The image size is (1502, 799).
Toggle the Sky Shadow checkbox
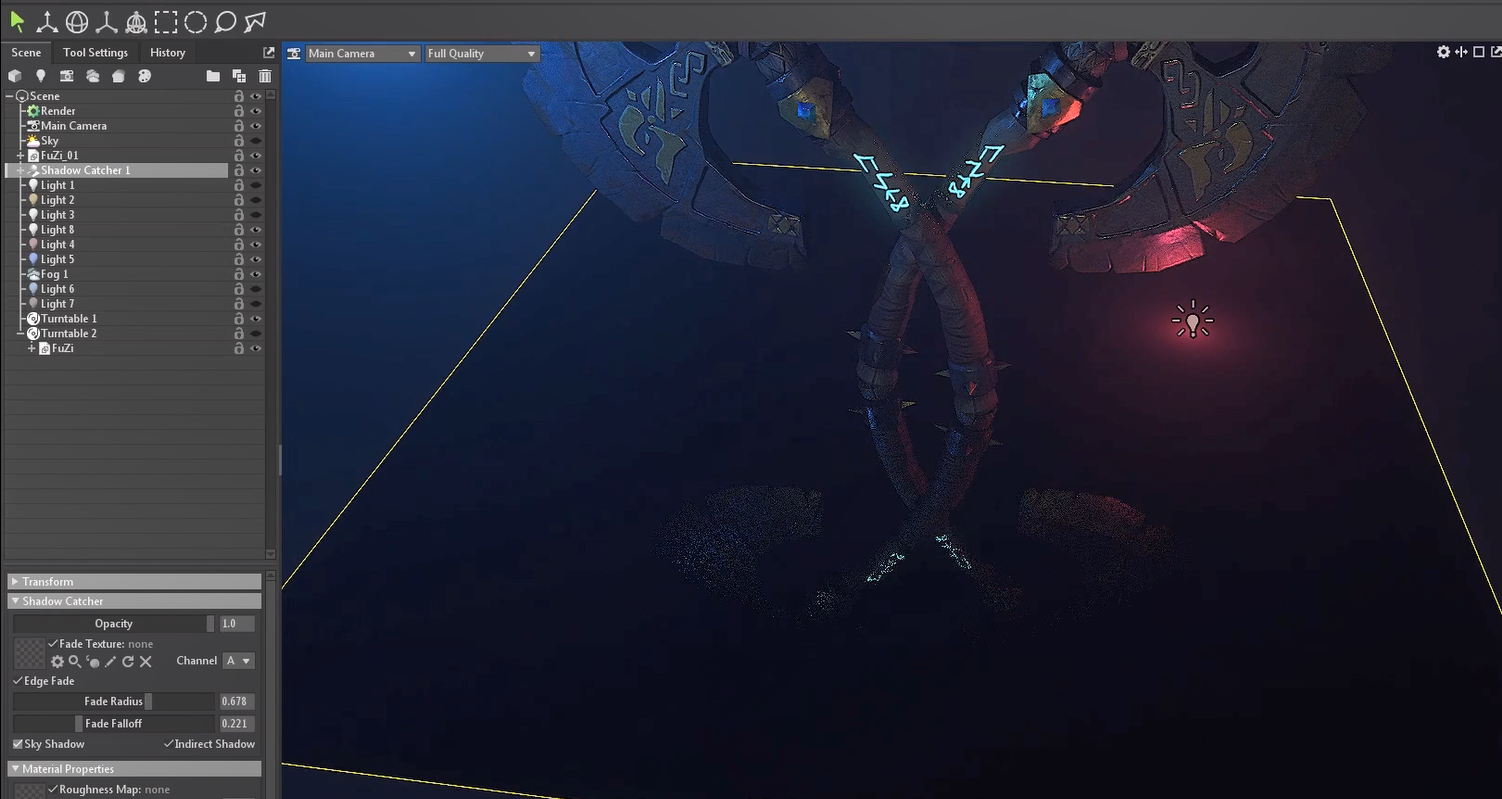coord(18,744)
